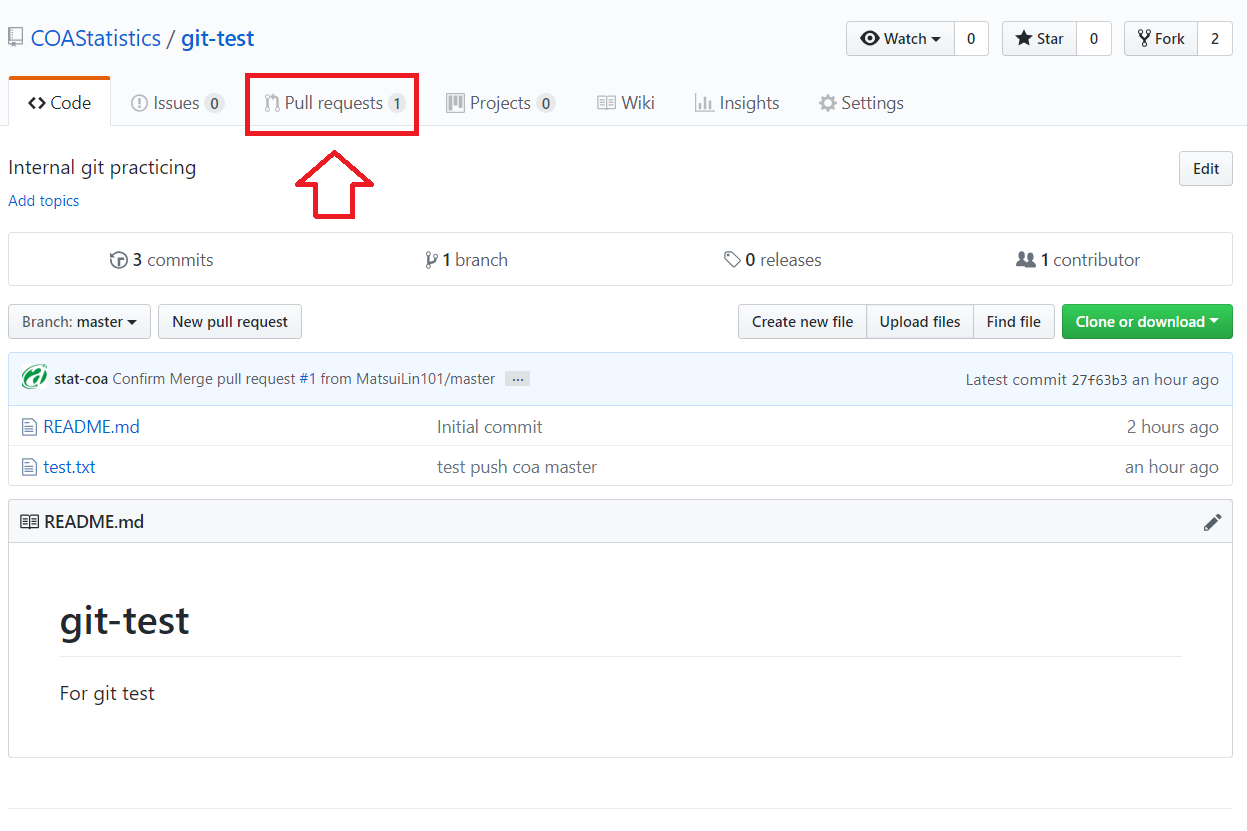Image resolution: width=1247 pixels, height=831 pixels.
Task: Click the book icon in README.md header
Action: pos(29,522)
